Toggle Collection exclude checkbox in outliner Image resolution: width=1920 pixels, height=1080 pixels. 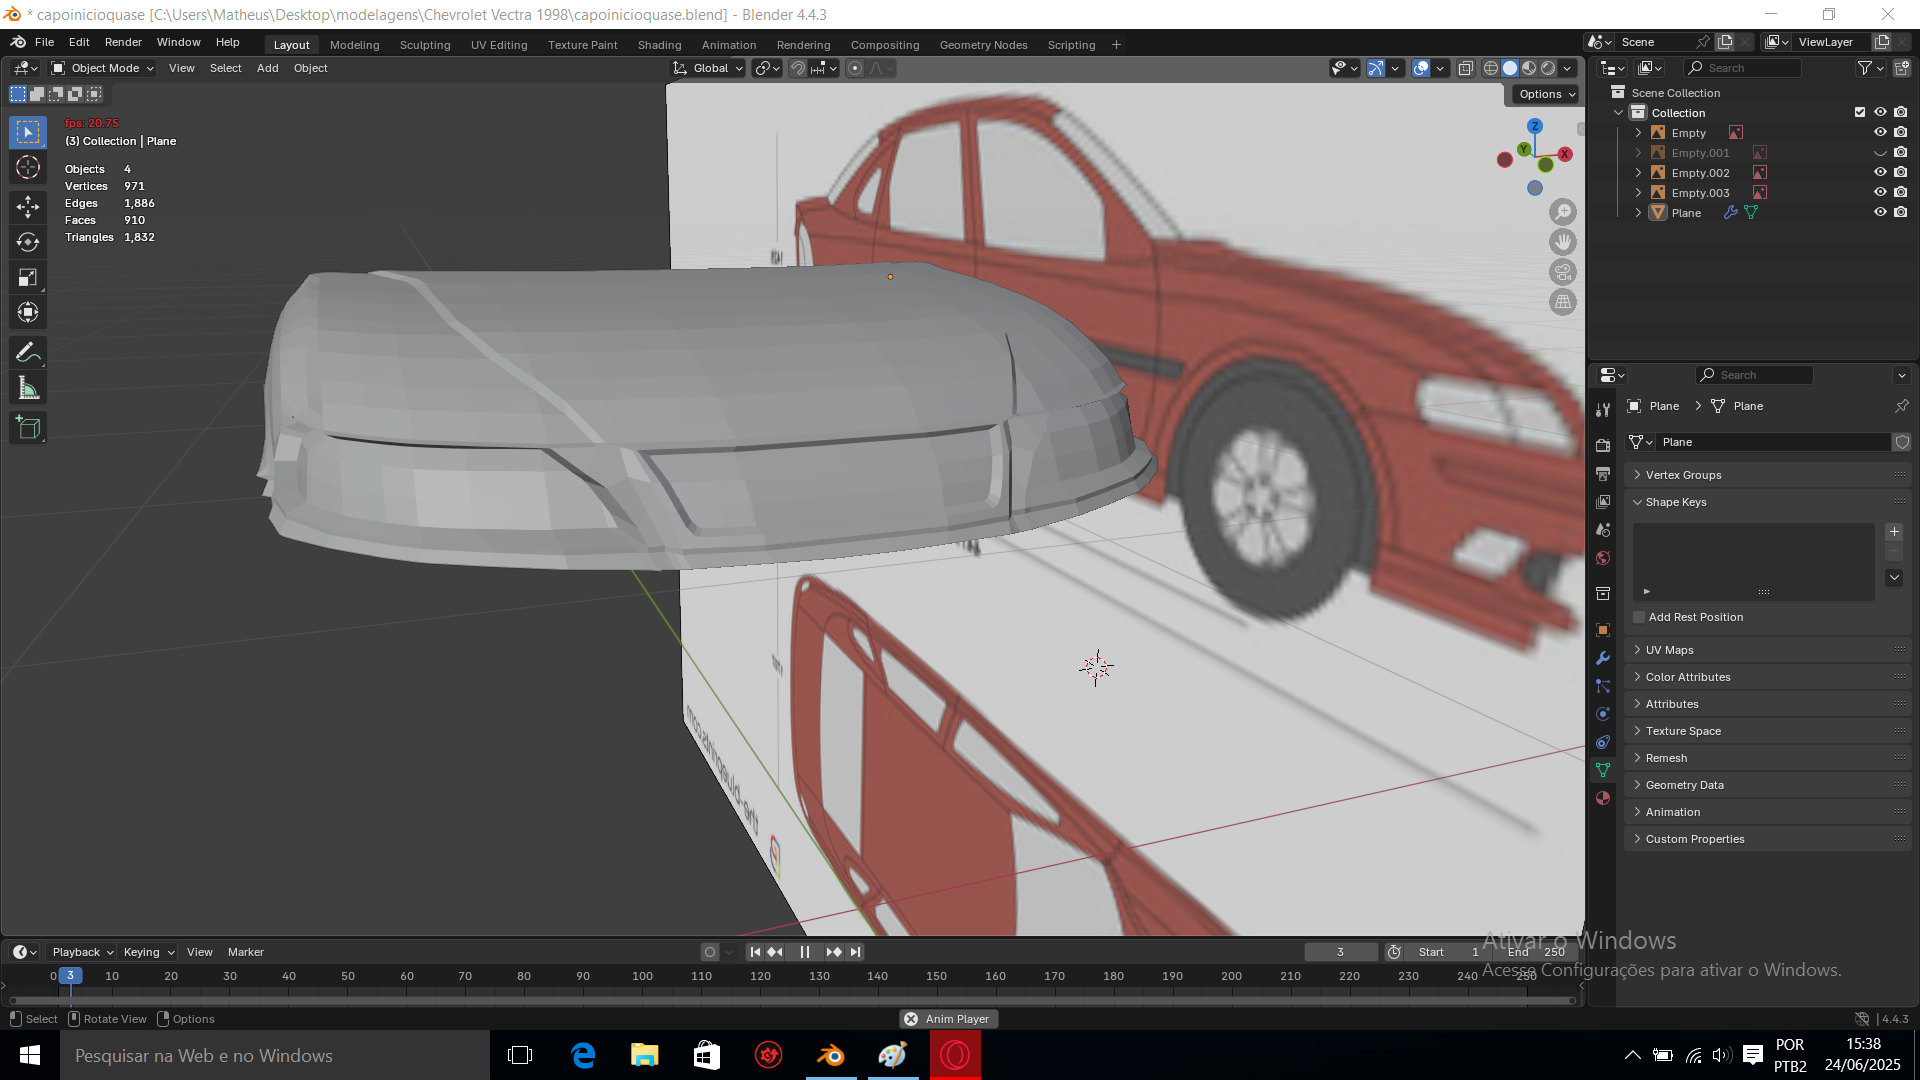coord(1860,112)
